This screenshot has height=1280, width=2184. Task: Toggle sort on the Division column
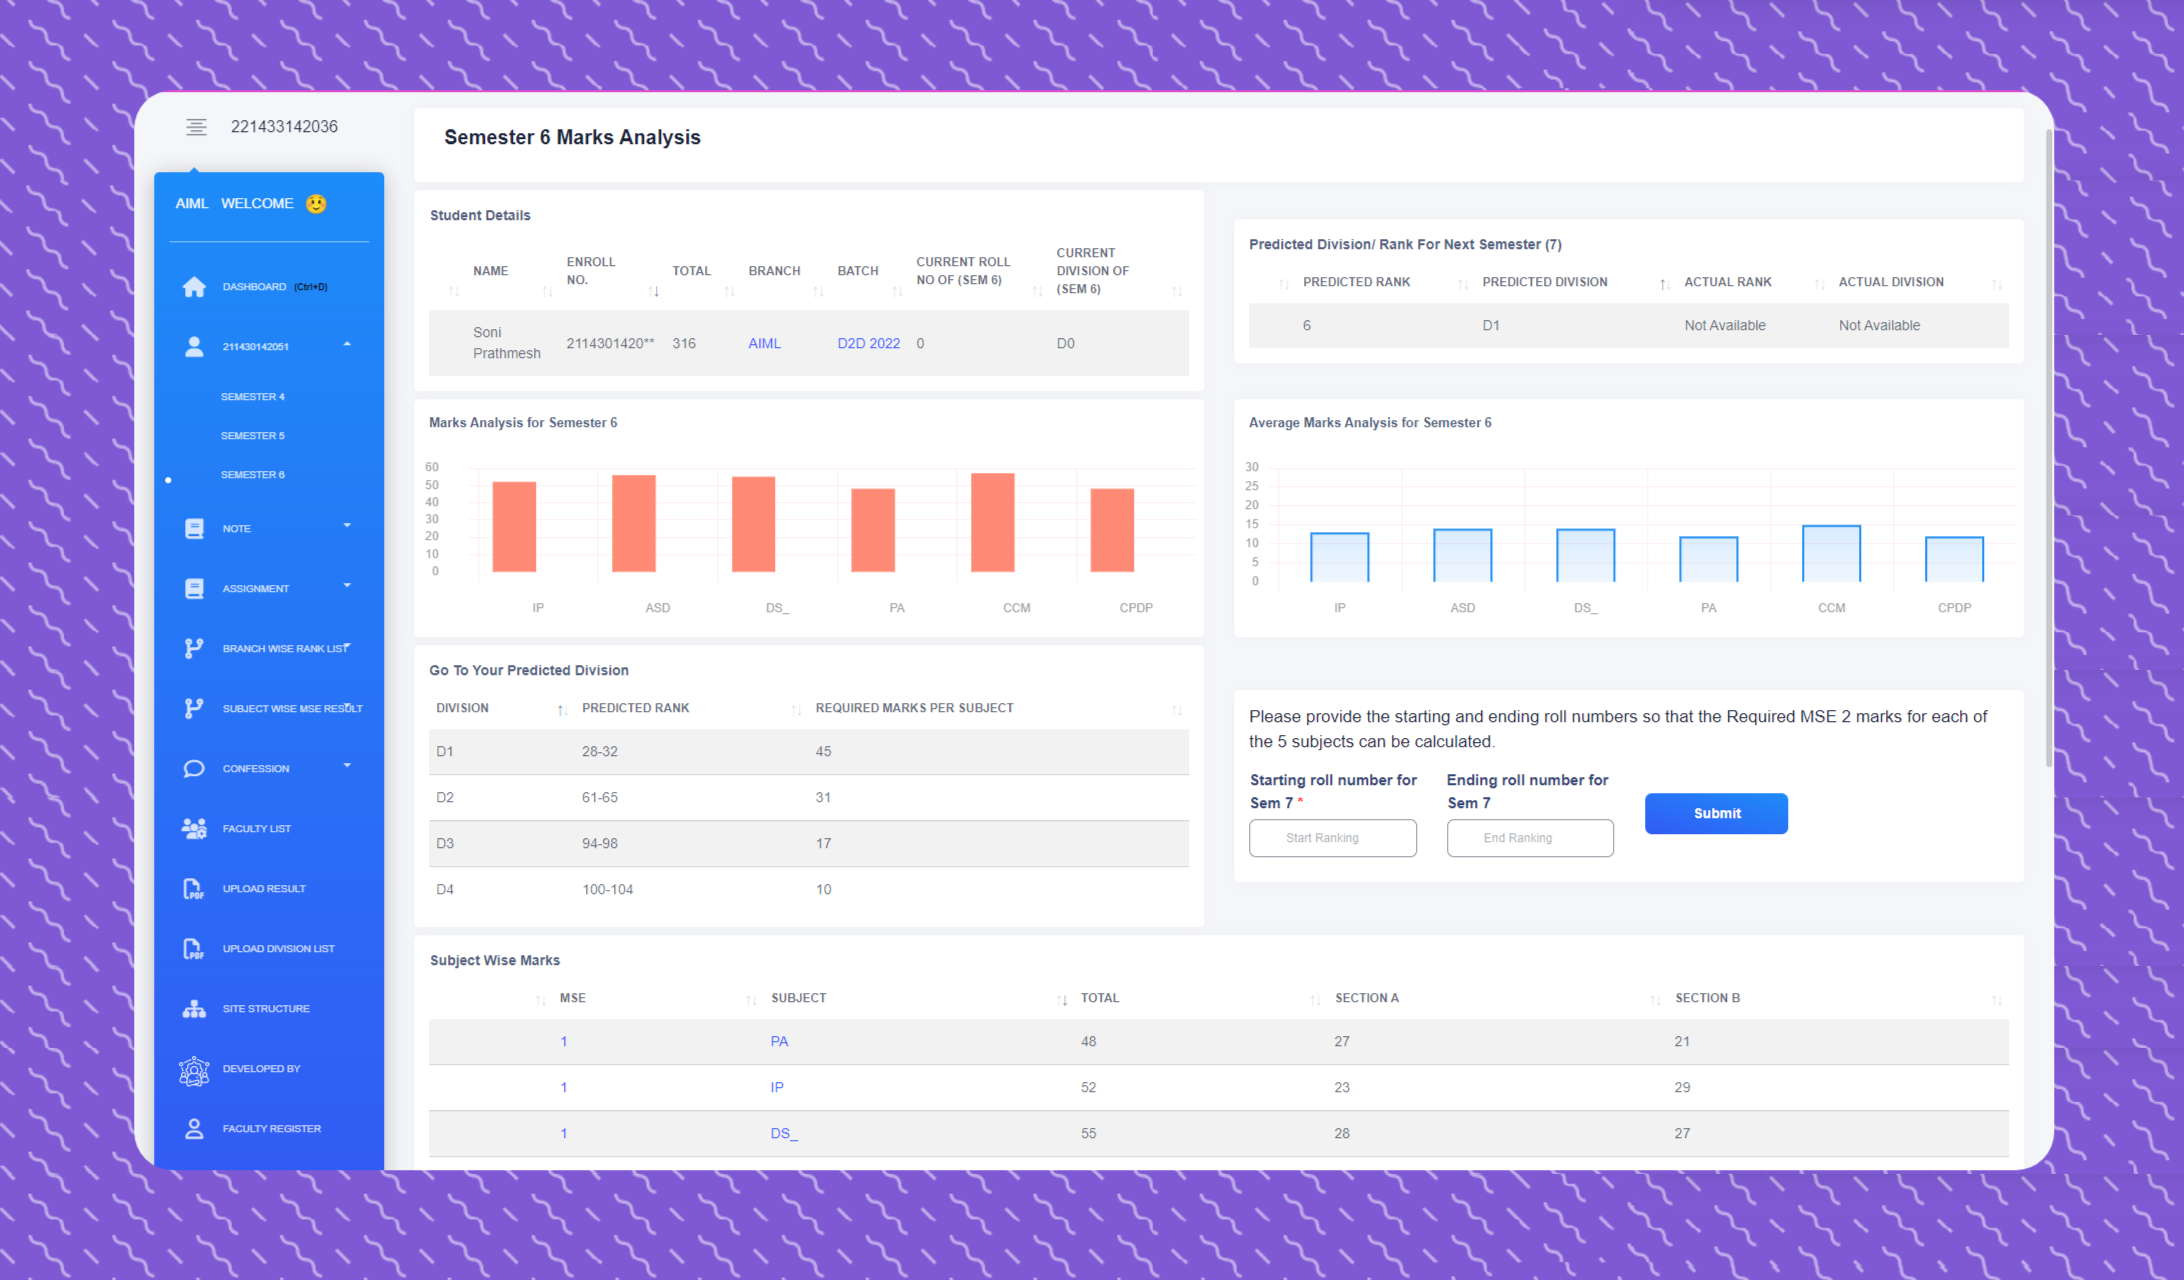coord(561,708)
